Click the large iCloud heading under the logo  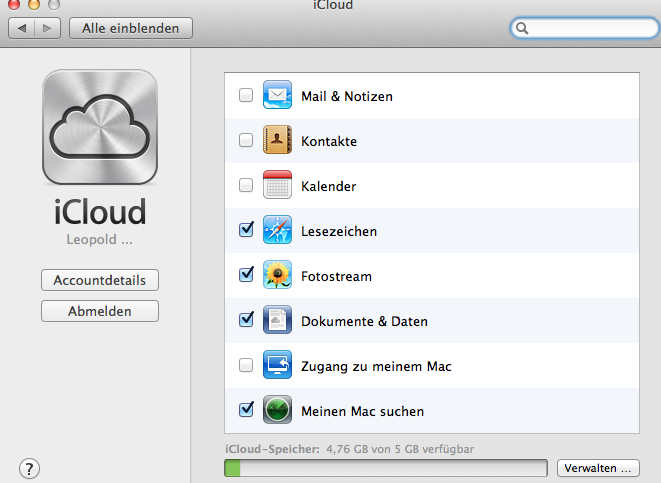pos(100,212)
